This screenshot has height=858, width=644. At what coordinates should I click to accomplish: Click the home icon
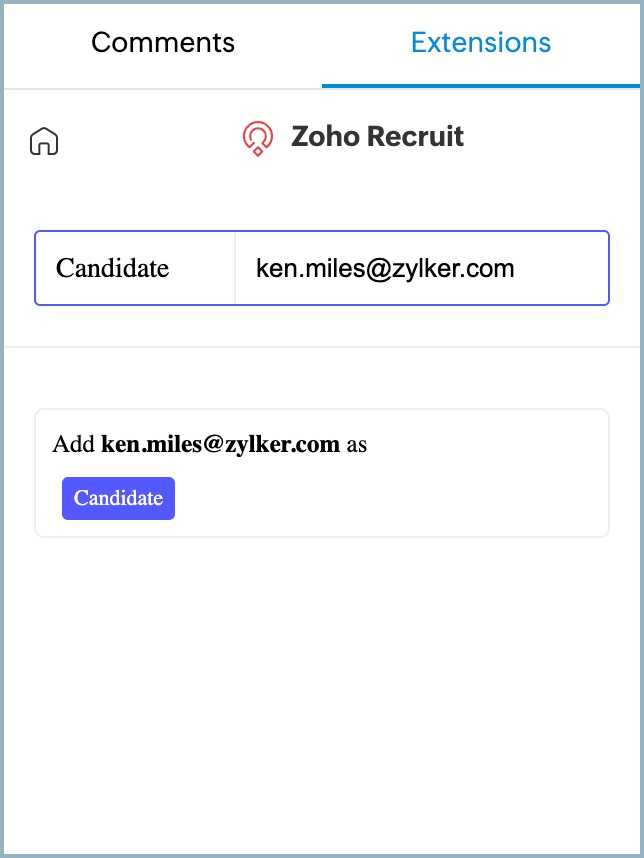tap(44, 141)
